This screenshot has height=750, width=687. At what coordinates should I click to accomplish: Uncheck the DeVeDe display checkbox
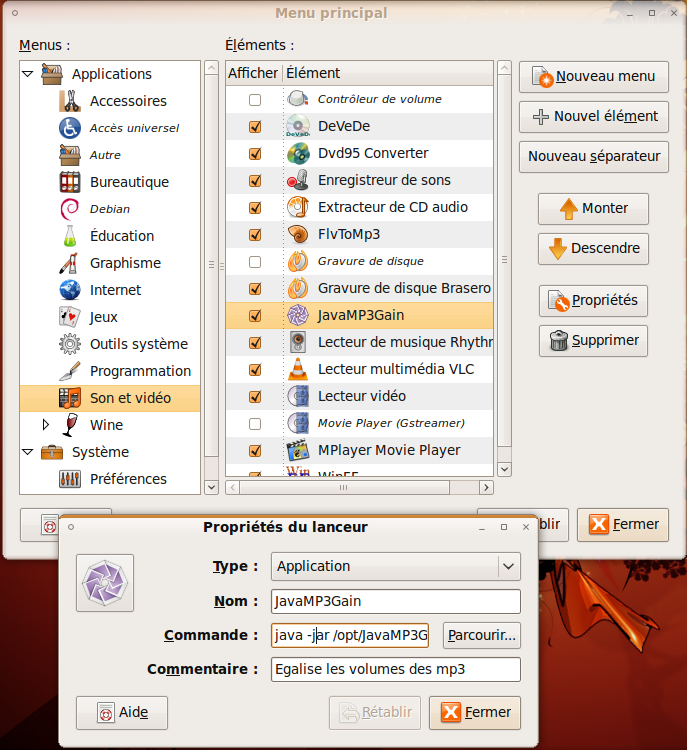[255, 127]
